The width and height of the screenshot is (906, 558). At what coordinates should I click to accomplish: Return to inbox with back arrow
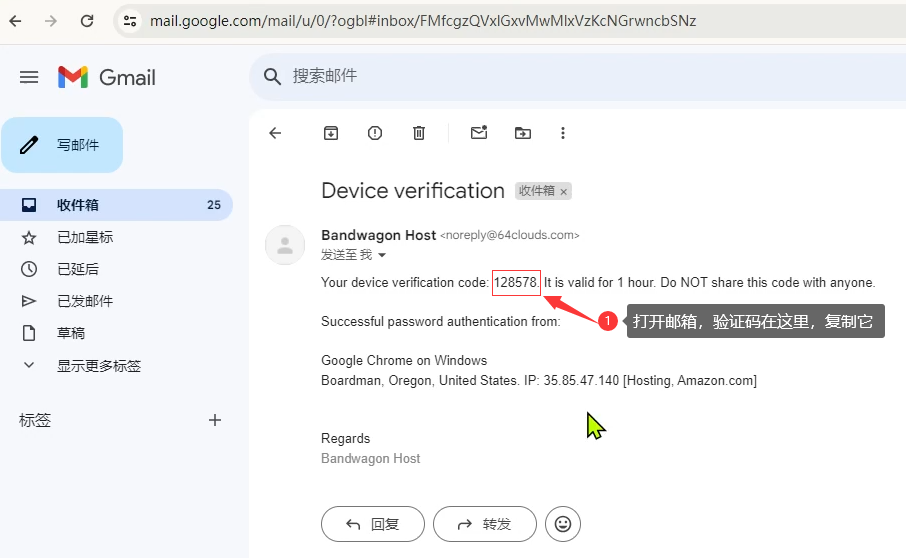pos(275,133)
